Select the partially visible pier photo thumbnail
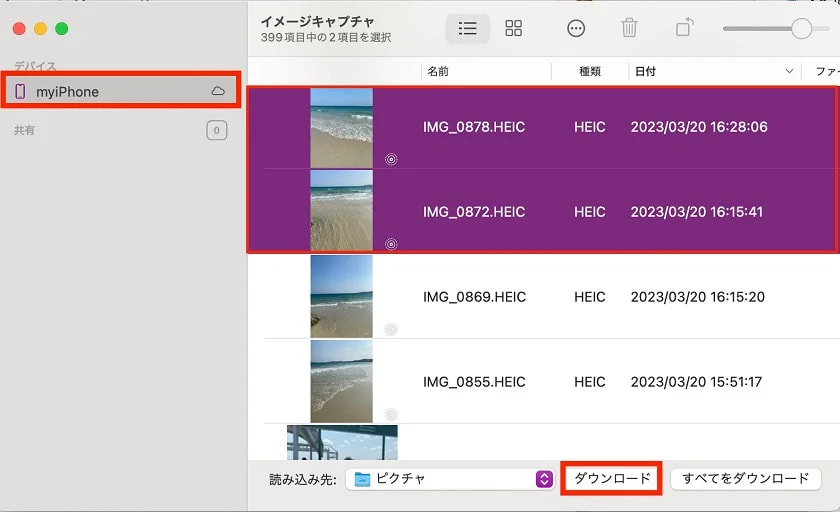 coord(342,442)
